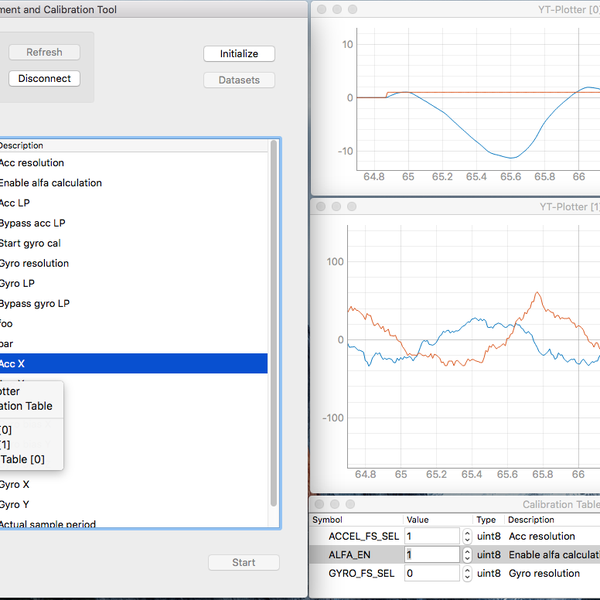Select the Gyro X list entry
Viewport: 600px width, 600px height.
(x=130, y=484)
